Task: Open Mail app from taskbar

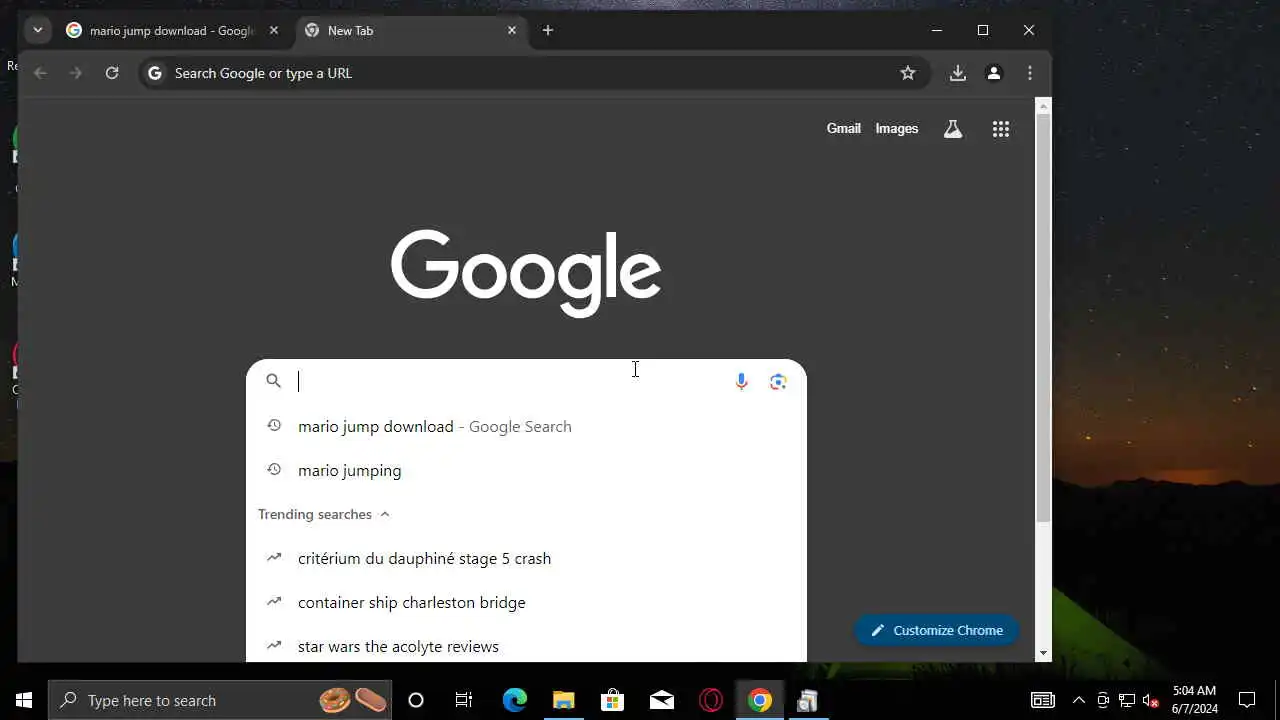Action: tap(662, 700)
